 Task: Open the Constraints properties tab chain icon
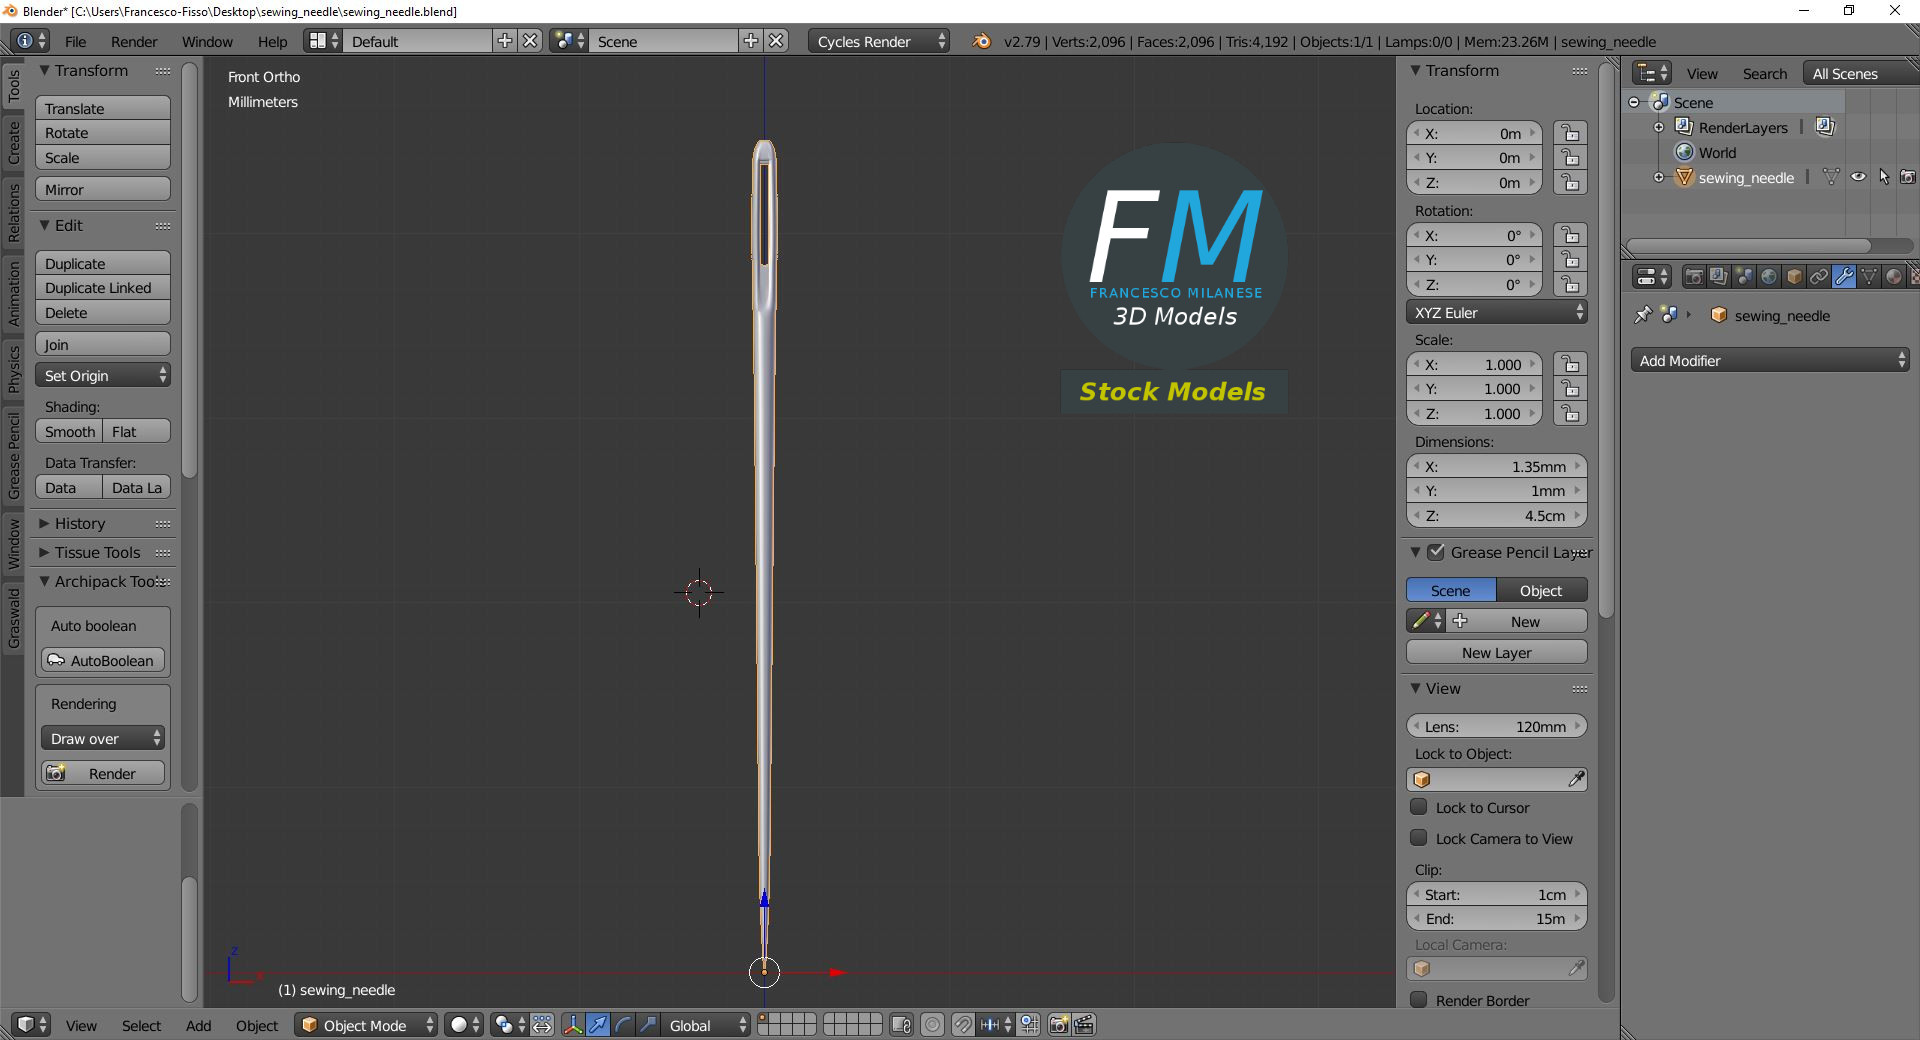pos(1819,277)
